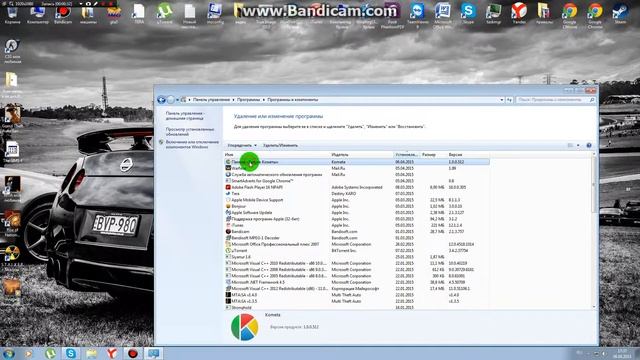The width and height of the screenshot is (640, 360).
Task: Open Yandex browser from the taskbar
Action: [112, 353]
